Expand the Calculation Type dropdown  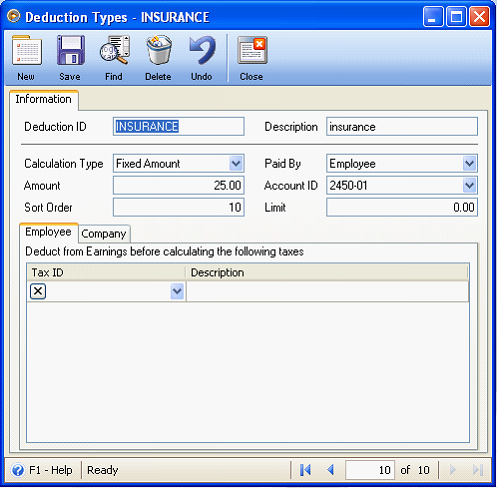tap(236, 164)
